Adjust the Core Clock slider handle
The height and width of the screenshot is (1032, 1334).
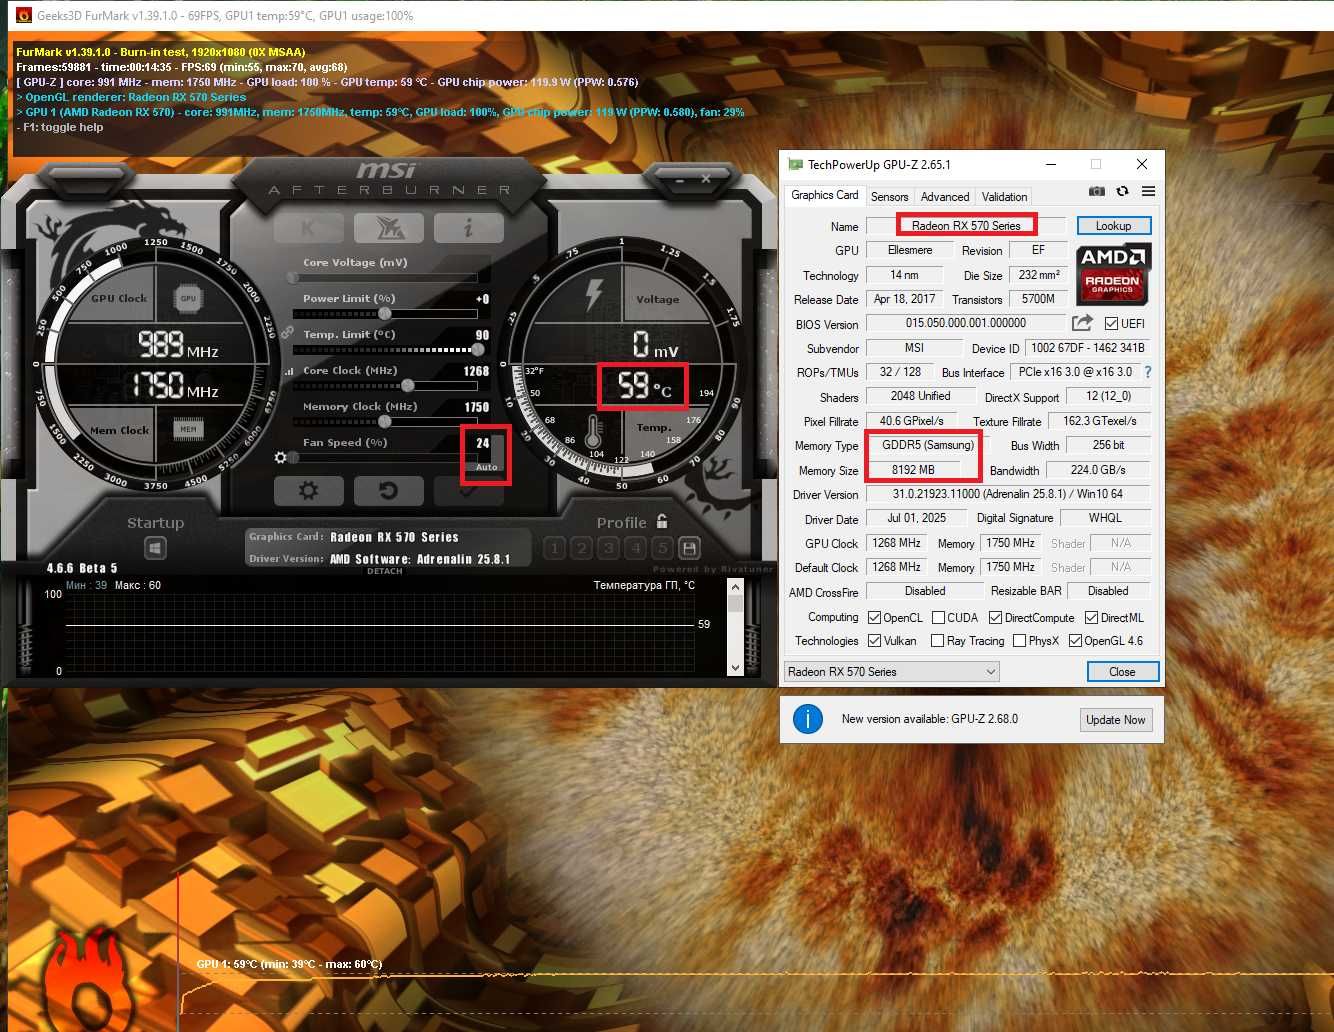(x=407, y=386)
